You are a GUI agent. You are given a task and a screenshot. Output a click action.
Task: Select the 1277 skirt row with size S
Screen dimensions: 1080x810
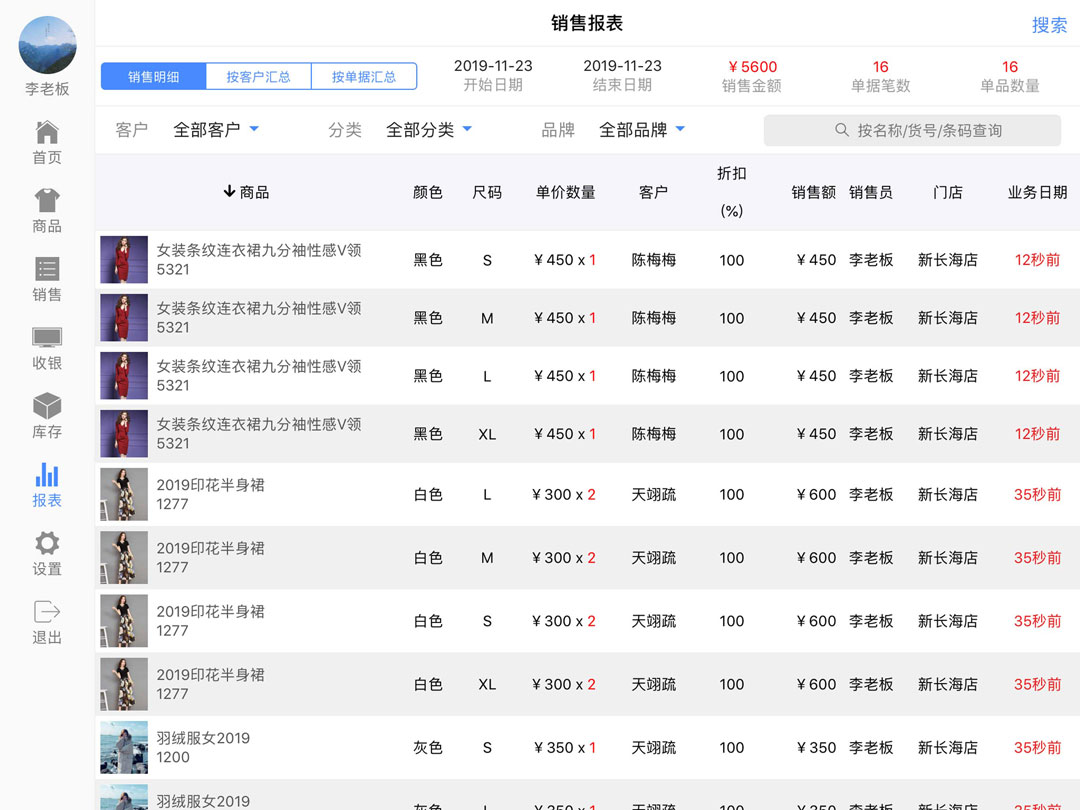click(x=588, y=621)
